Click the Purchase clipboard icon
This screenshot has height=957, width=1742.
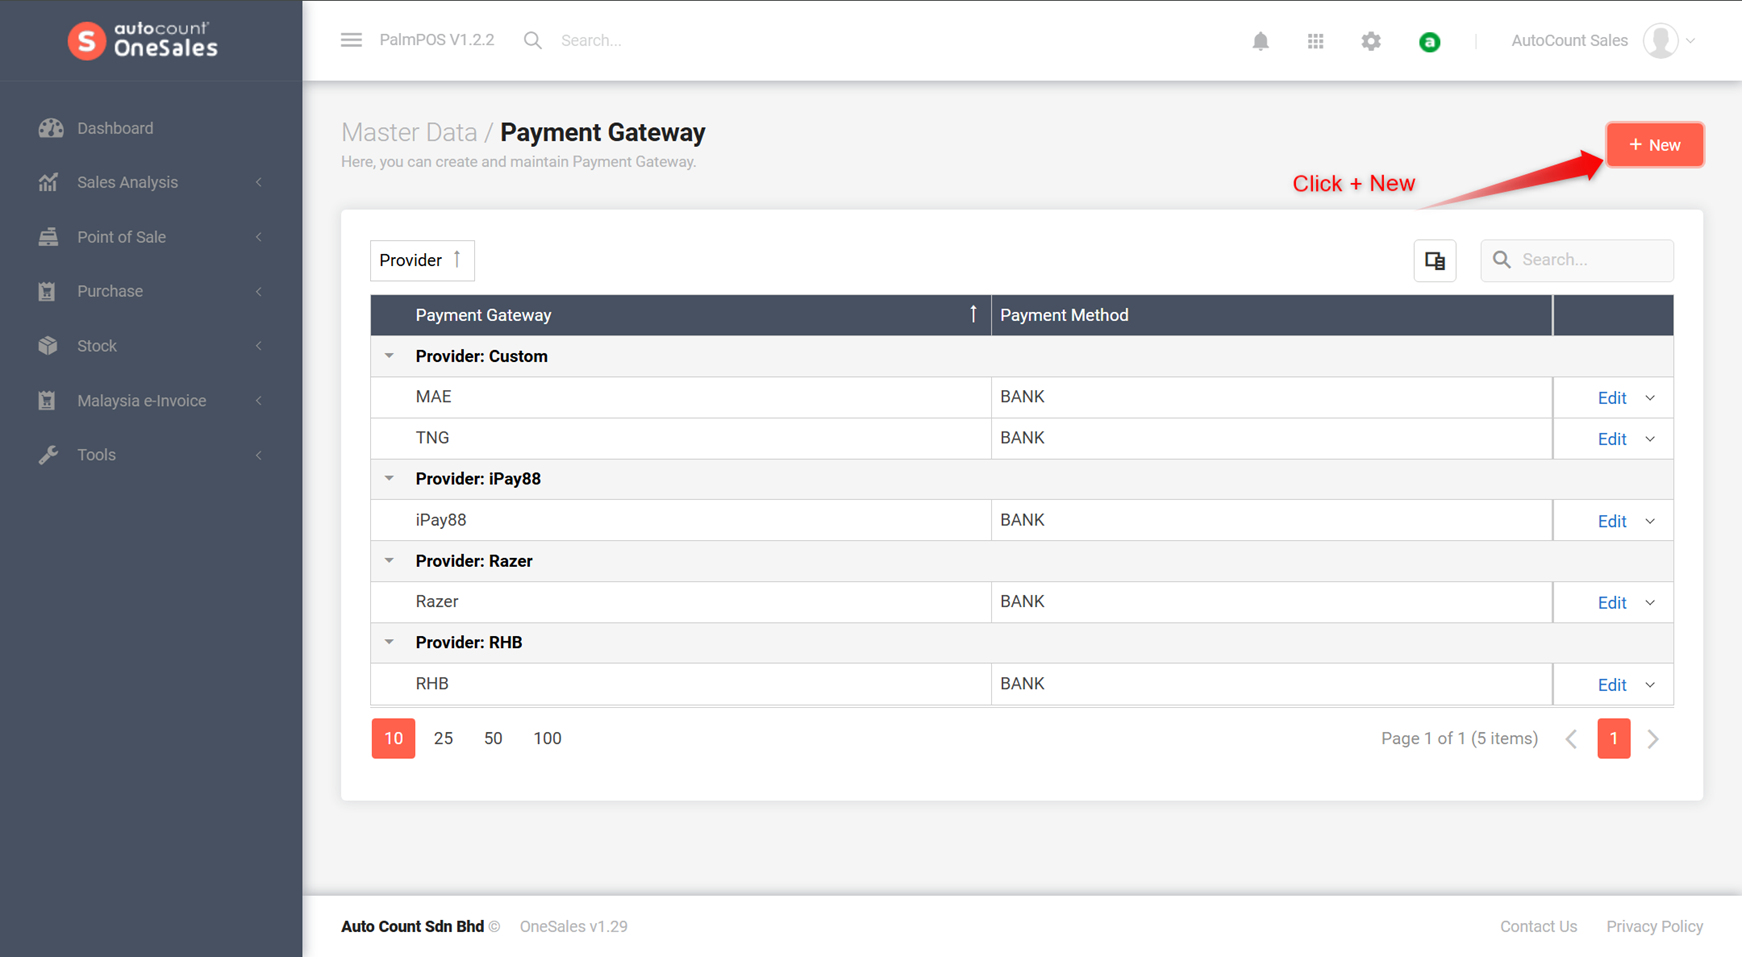tap(47, 291)
